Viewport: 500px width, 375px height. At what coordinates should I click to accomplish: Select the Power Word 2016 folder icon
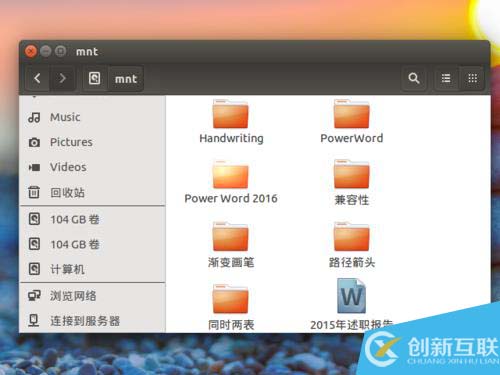pos(230,175)
